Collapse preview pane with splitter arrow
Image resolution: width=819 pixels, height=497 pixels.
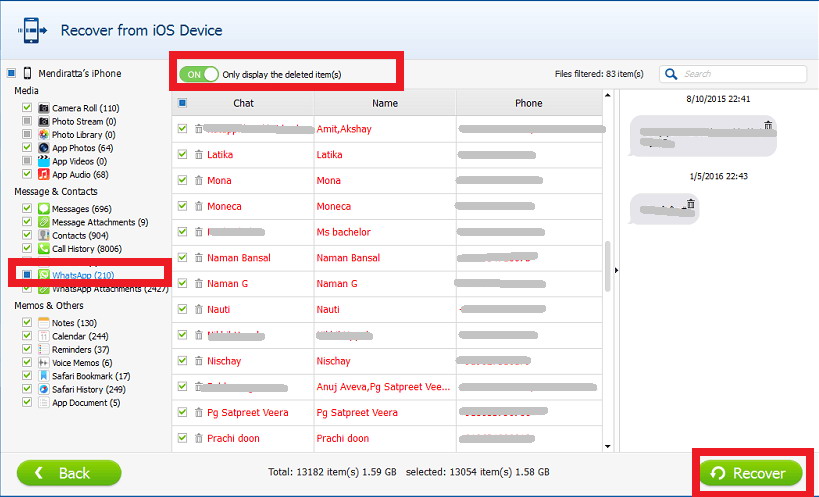click(614, 270)
